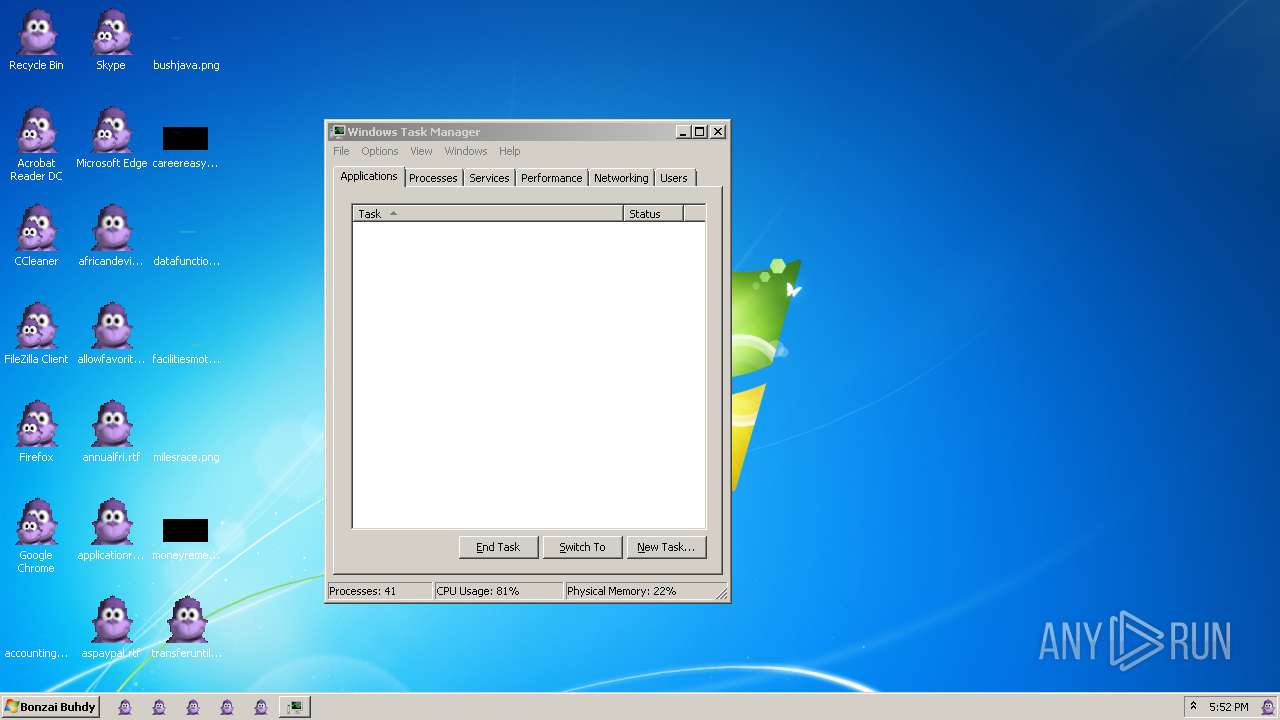Click the Task Manager taskbar button

294,707
